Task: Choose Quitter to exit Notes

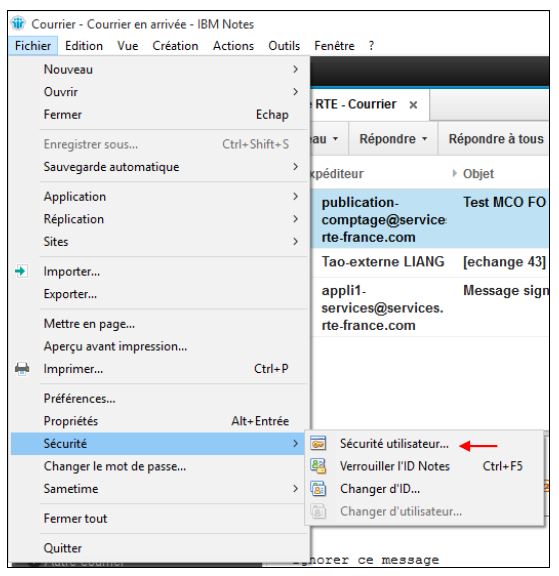Action: pos(159,548)
